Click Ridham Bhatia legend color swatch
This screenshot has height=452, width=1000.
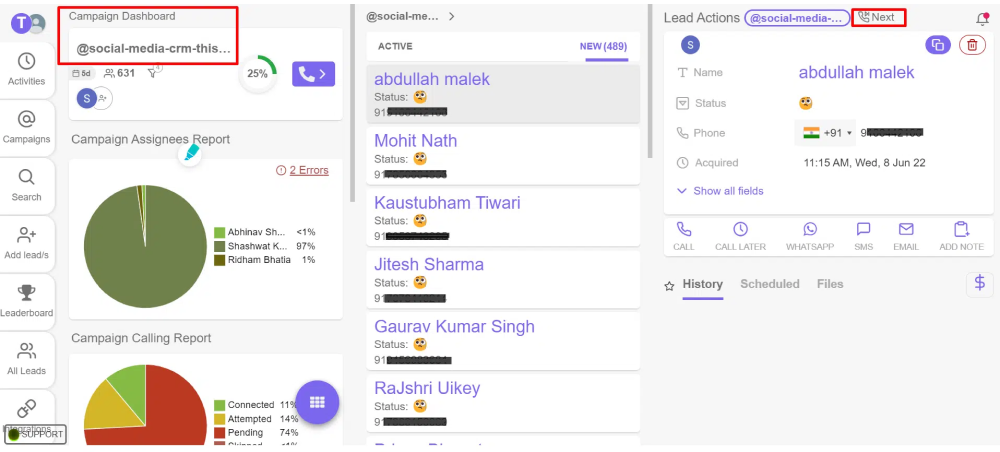[219, 260]
